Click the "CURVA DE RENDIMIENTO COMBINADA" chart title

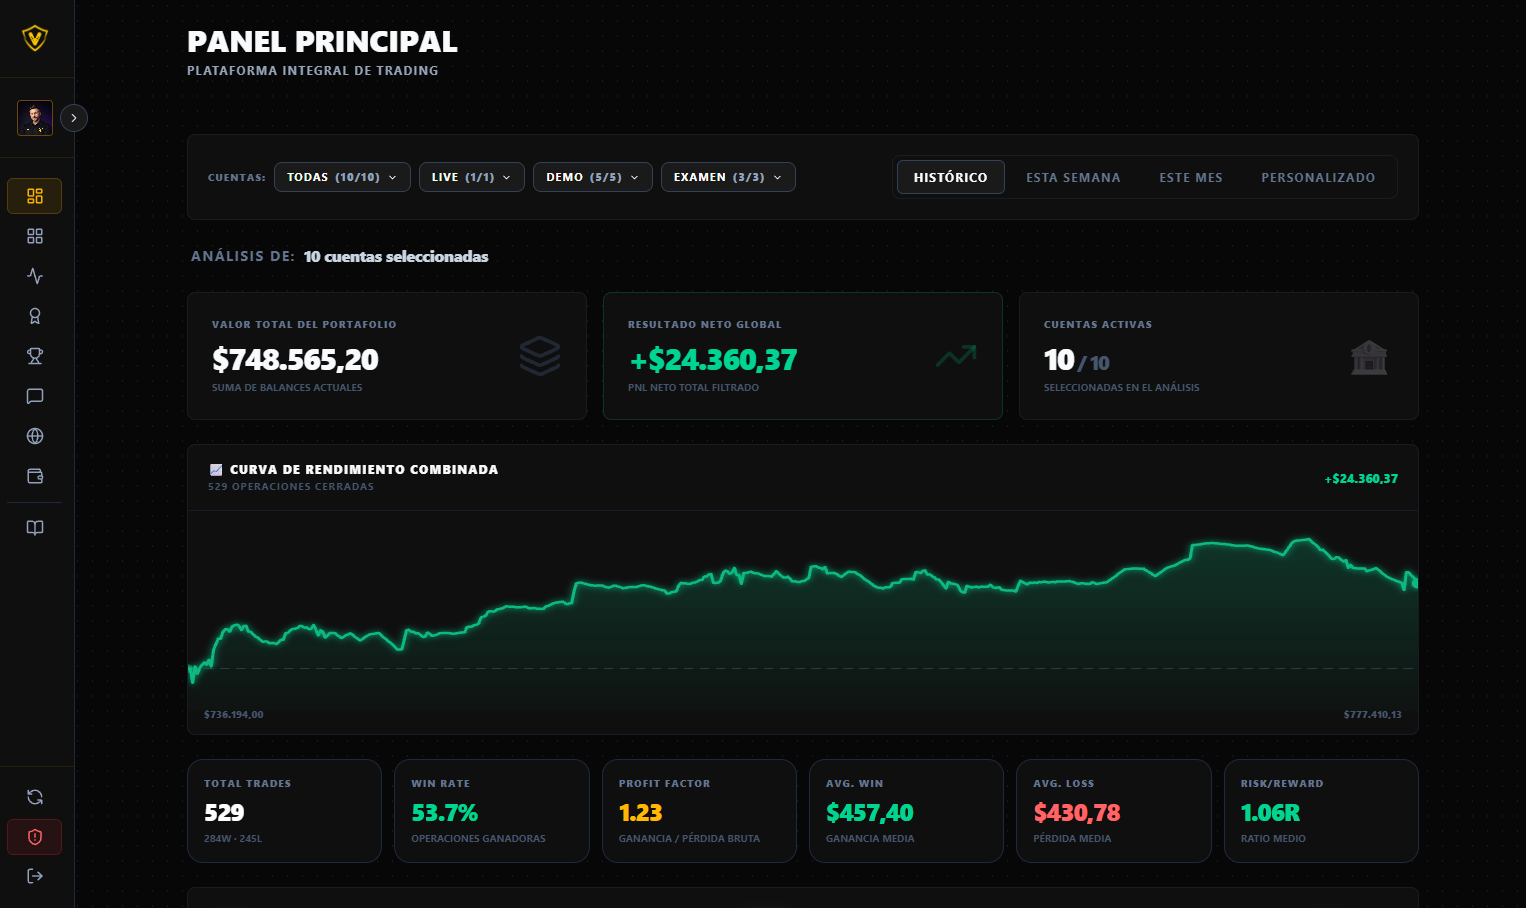(x=364, y=470)
